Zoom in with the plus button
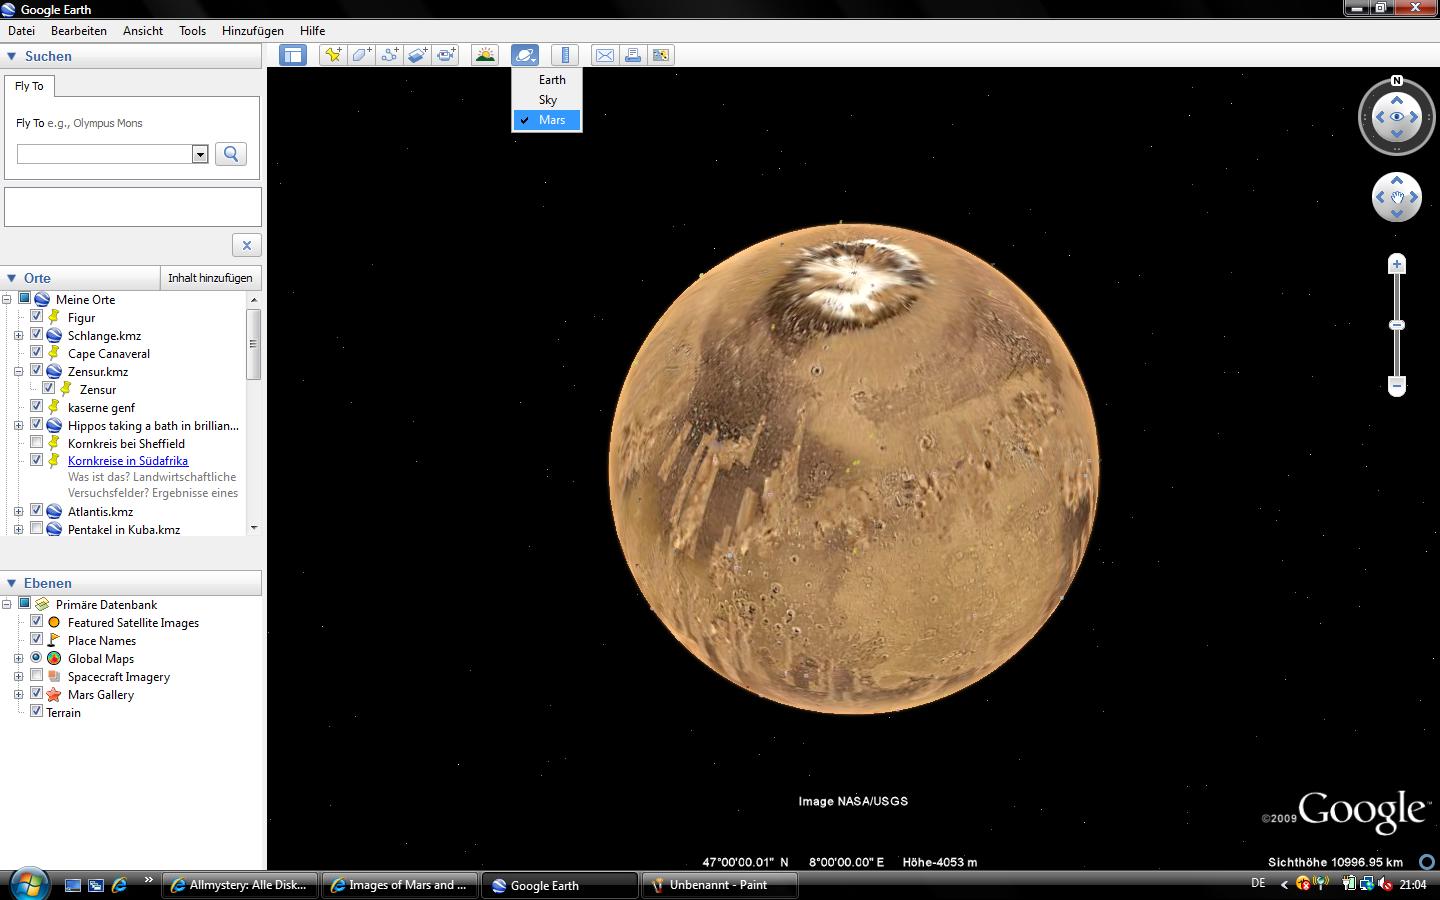Viewport: 1440px width, 900px height. (1397, 264)
